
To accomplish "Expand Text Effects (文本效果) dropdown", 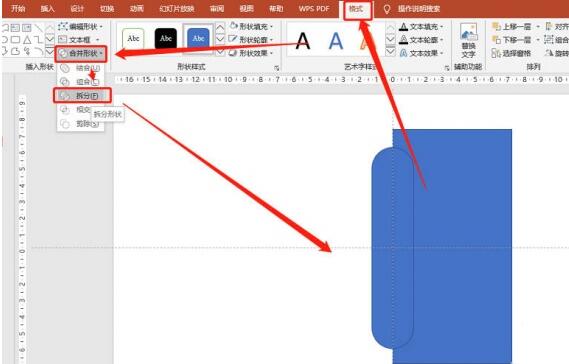I will click(421, 53).
